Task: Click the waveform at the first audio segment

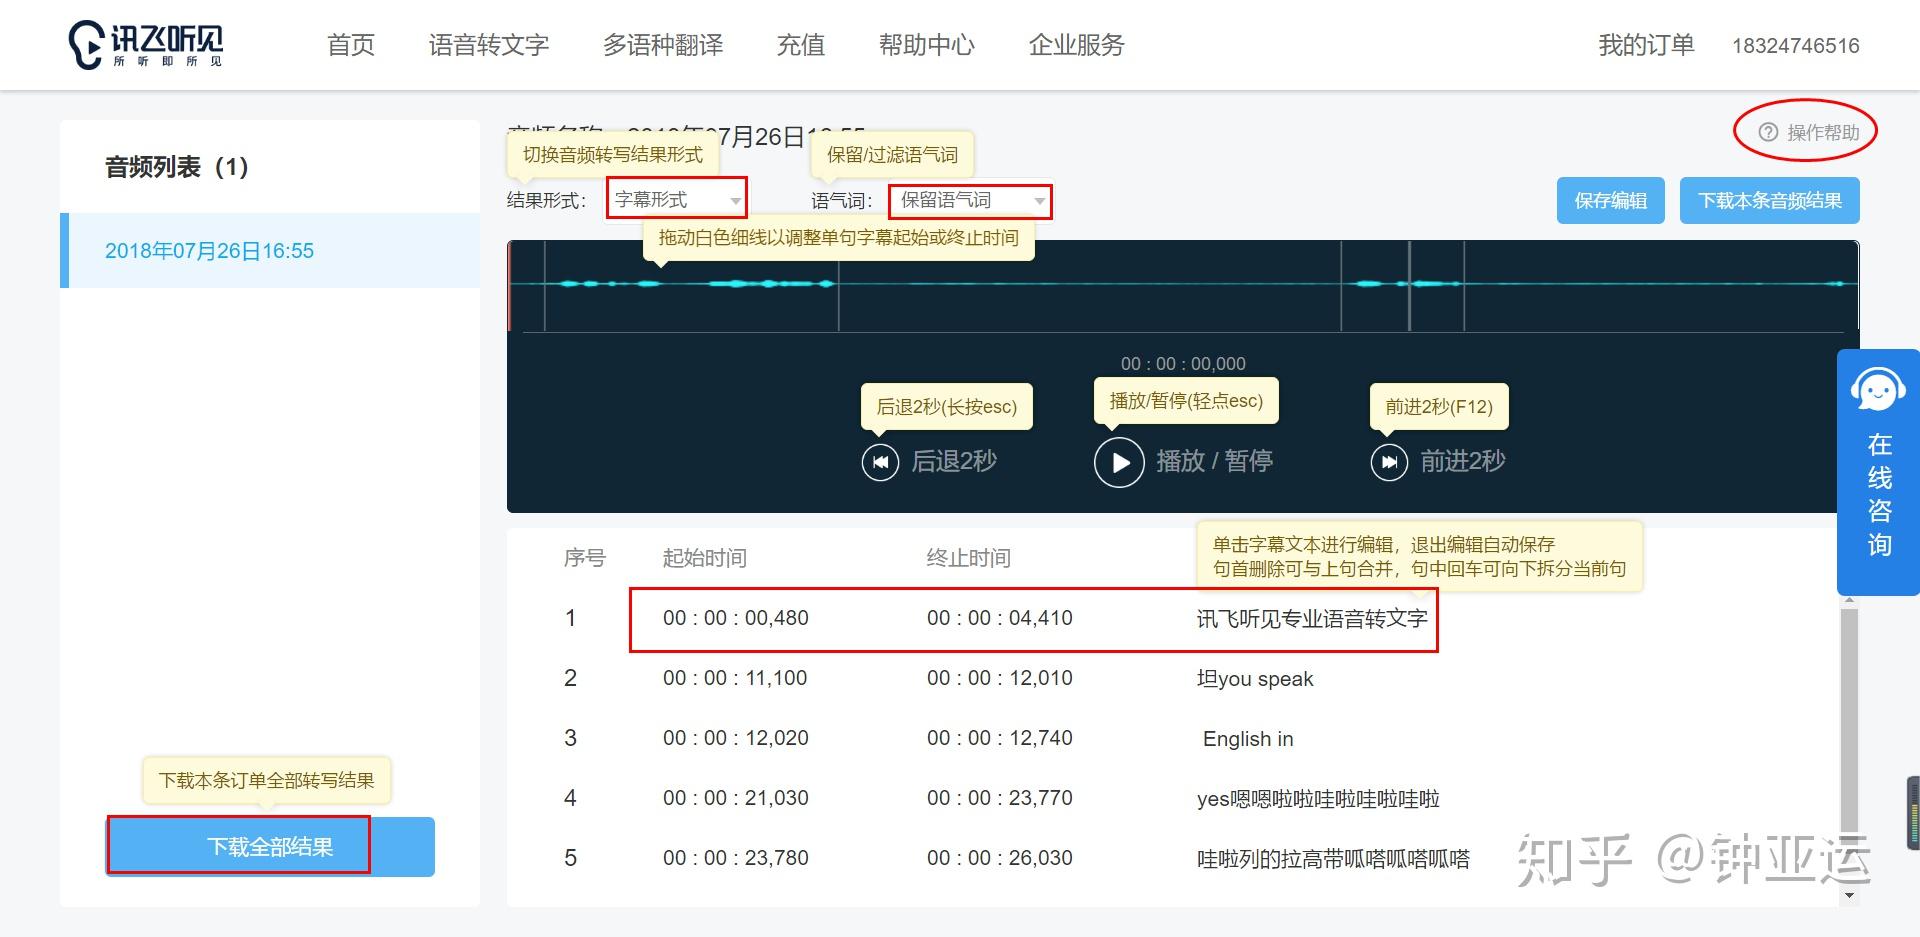Action: pyautogui.click(x=690, y=284)
